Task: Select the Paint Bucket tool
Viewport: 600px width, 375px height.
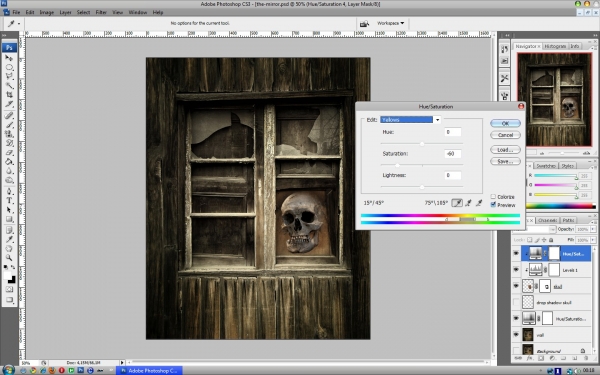Action: point(9,161)
